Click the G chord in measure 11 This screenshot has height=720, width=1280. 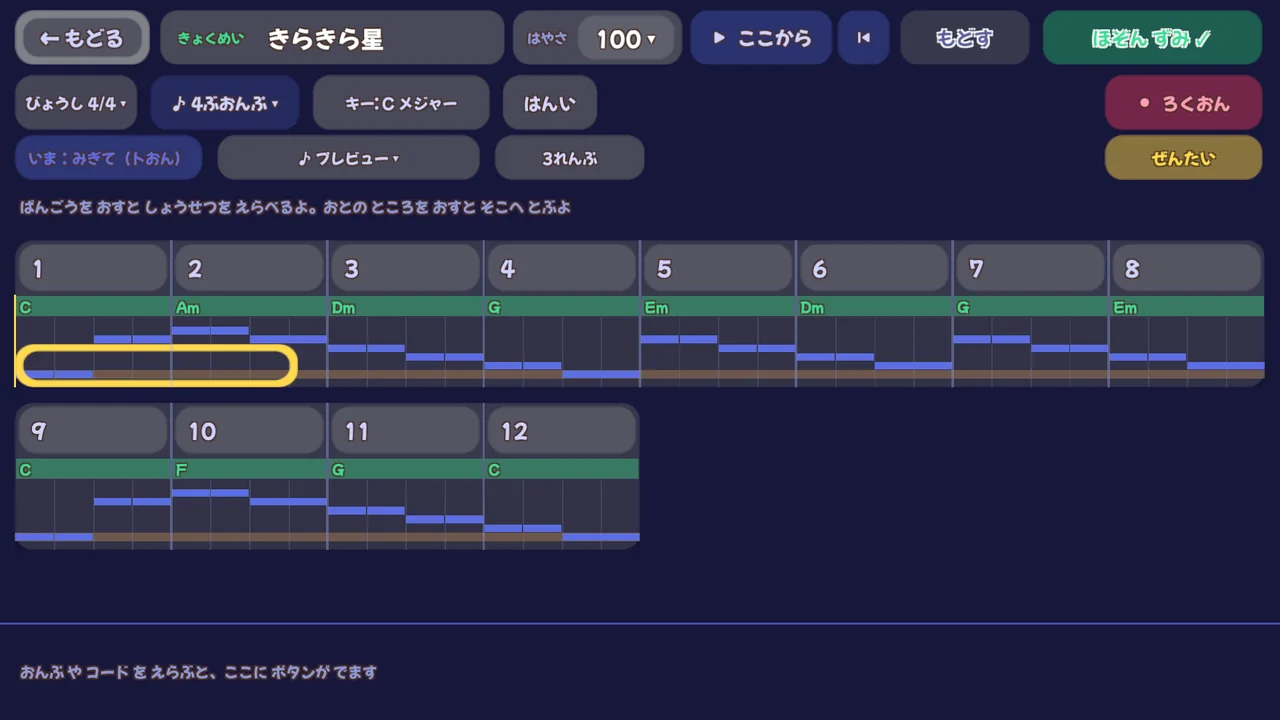pos(406,469)
